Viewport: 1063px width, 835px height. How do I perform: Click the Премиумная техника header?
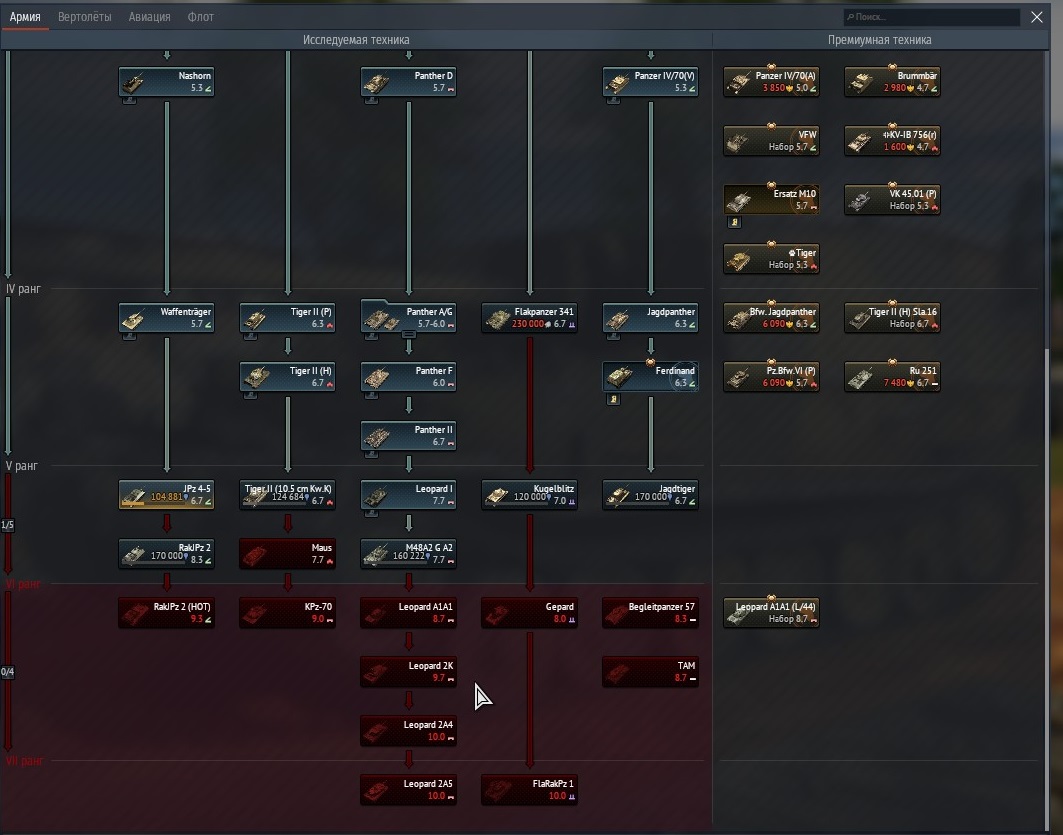tap(879, 40)
